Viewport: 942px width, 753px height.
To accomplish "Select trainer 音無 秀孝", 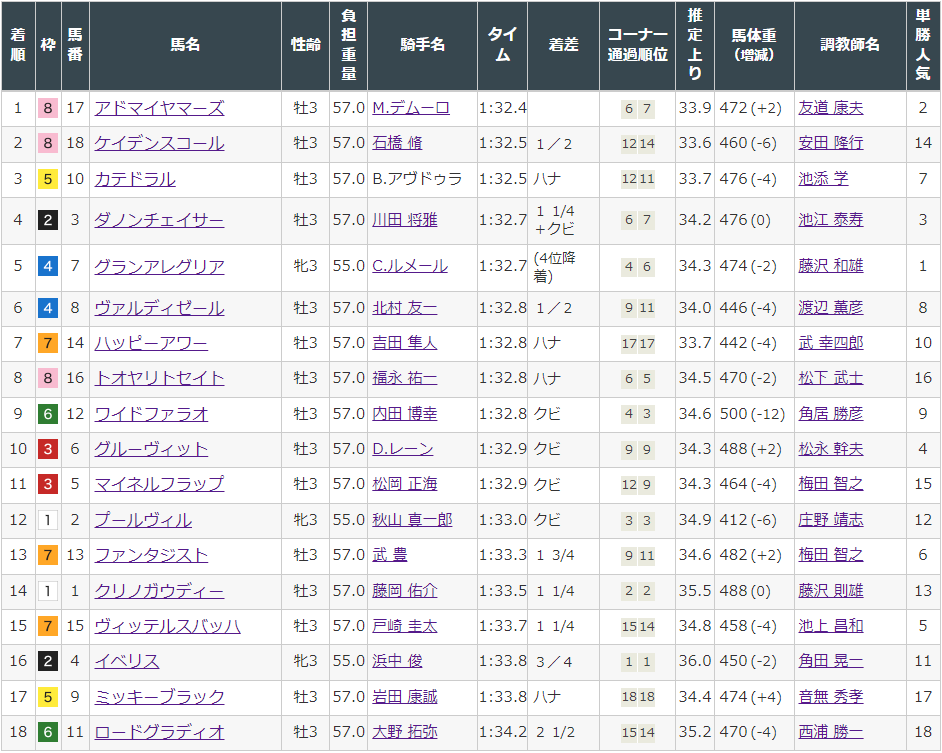I will pos(831,697).
